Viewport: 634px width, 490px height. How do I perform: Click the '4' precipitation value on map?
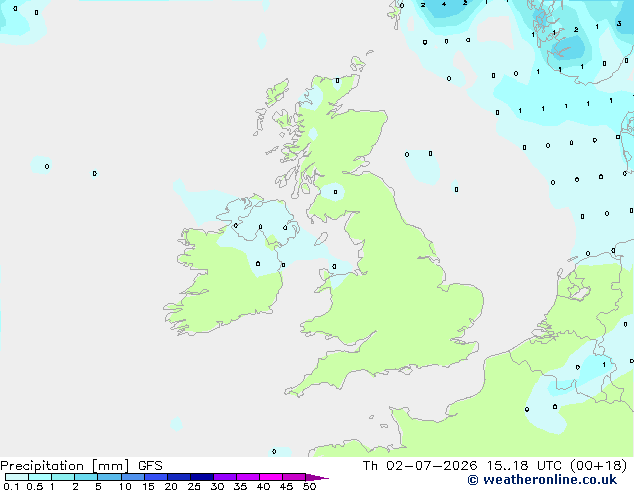pyautogui.click(x=444, y=4)
